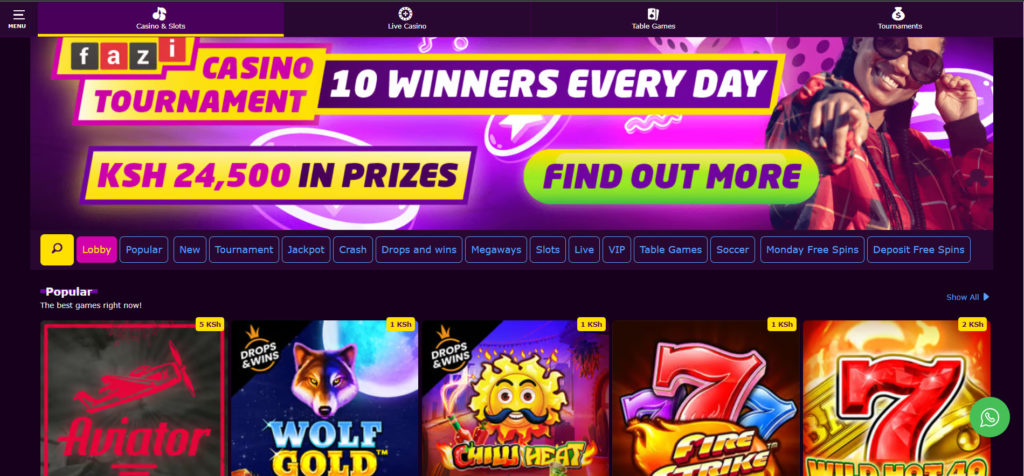Select the Lobby category filter
1024x476 pixels.
click(x=97, y=249)
